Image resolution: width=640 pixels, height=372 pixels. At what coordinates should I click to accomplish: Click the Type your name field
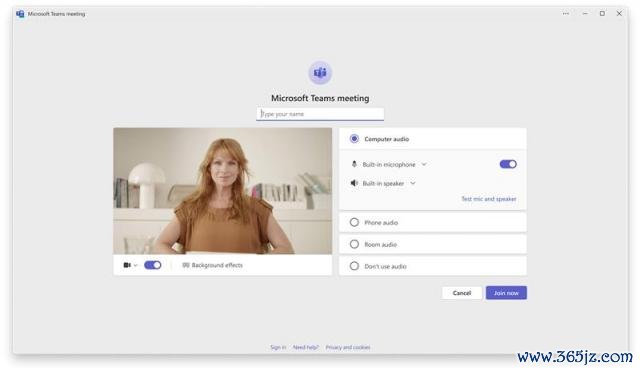pos(320,114)
